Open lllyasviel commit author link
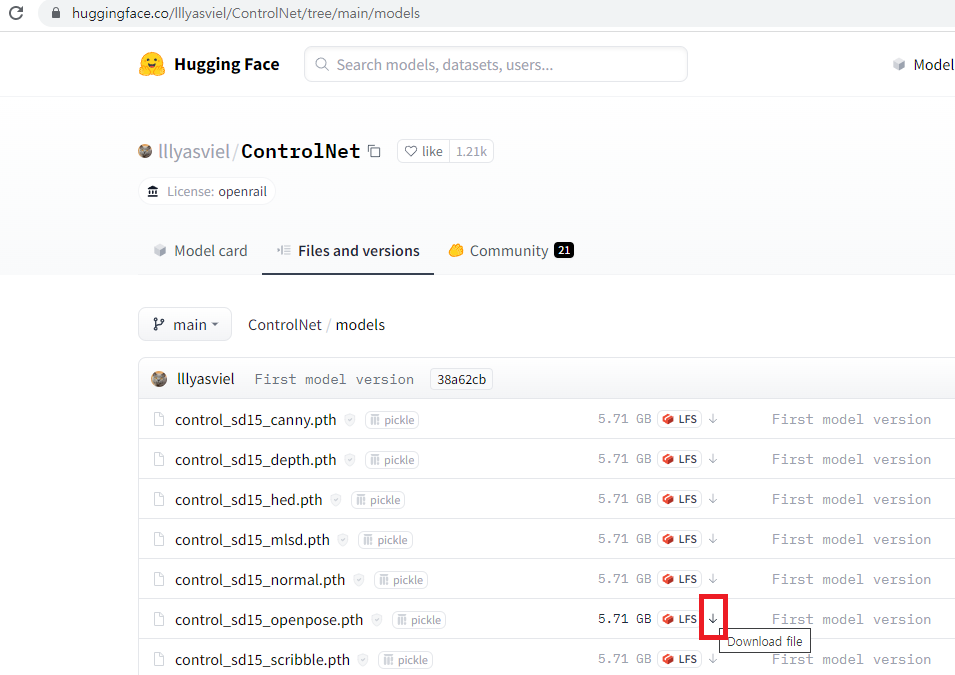The height and width of the screenshot is (675, 955). [x=205, y=379]
